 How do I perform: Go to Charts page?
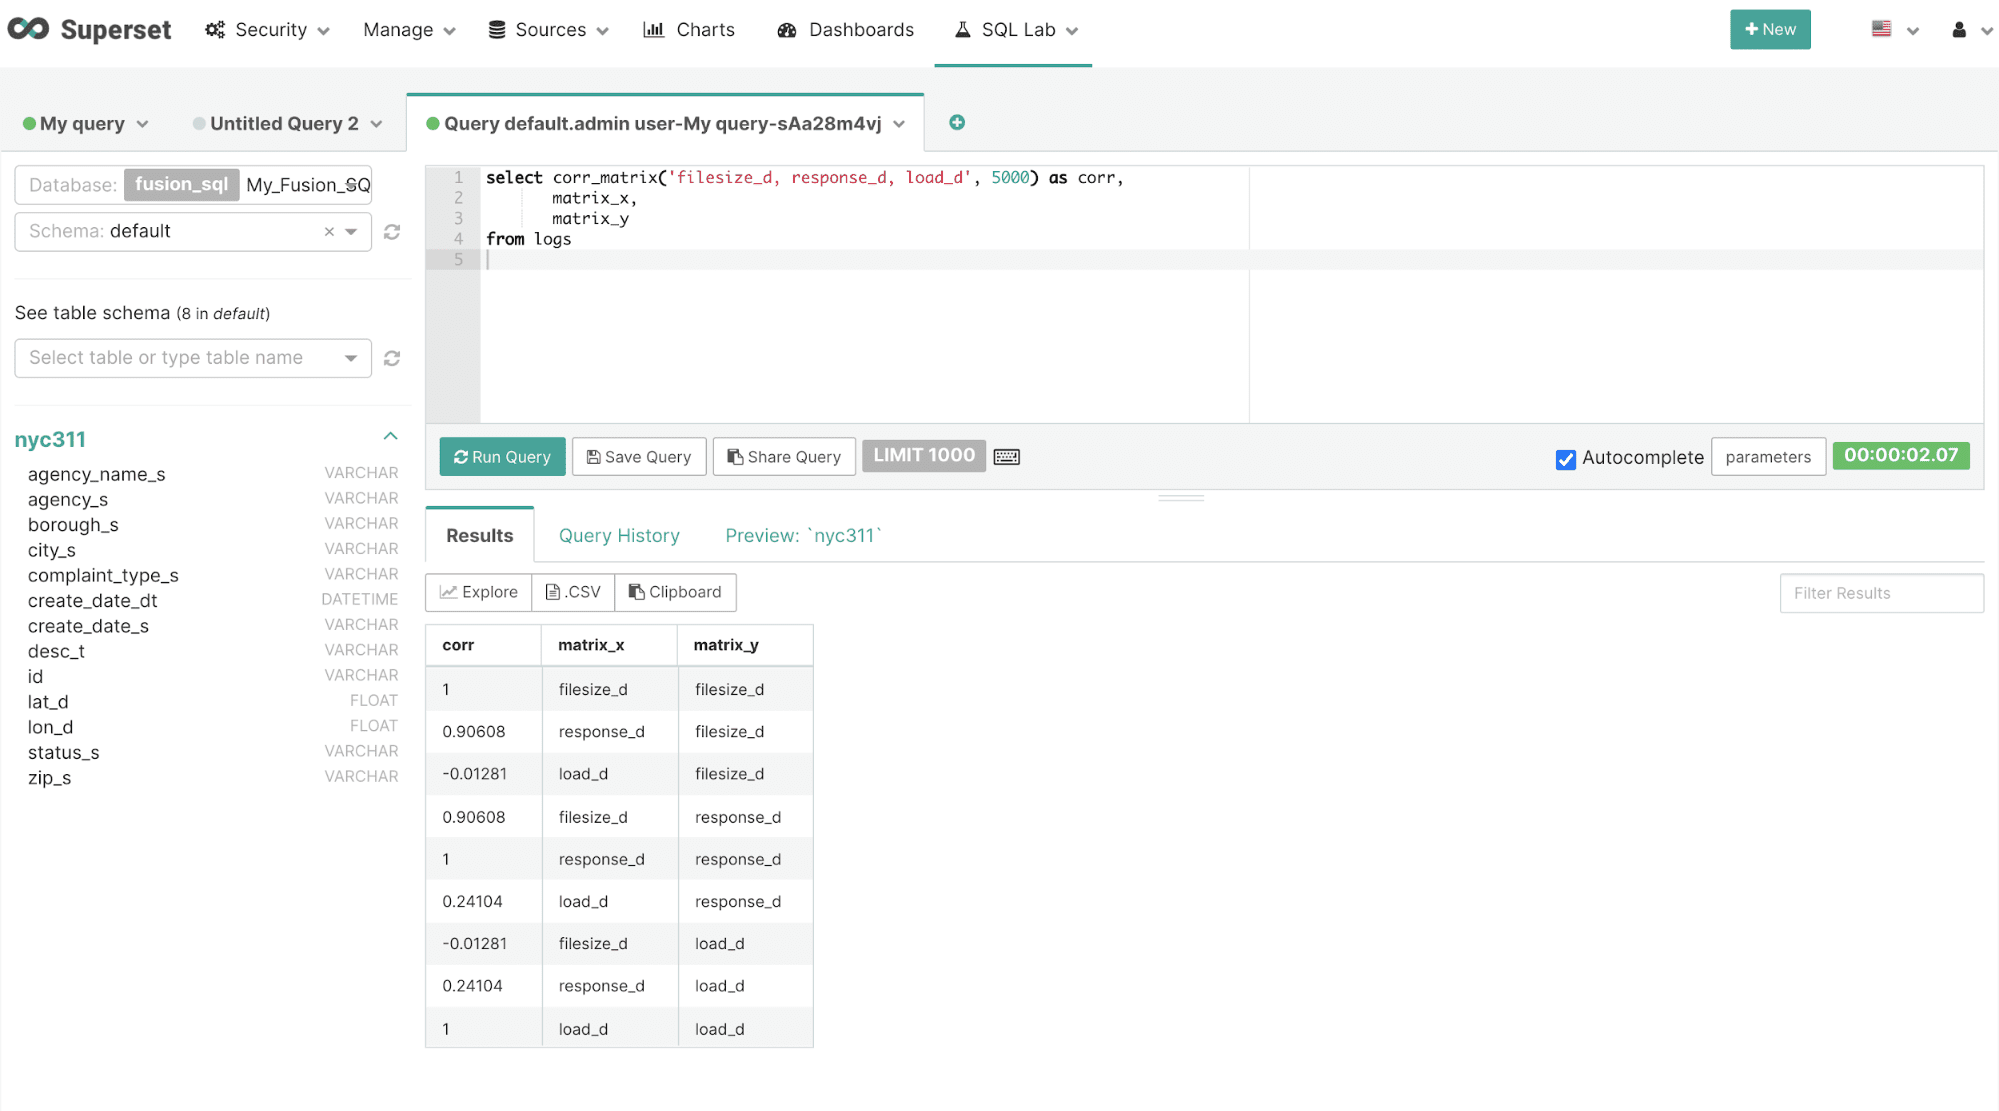689,30
